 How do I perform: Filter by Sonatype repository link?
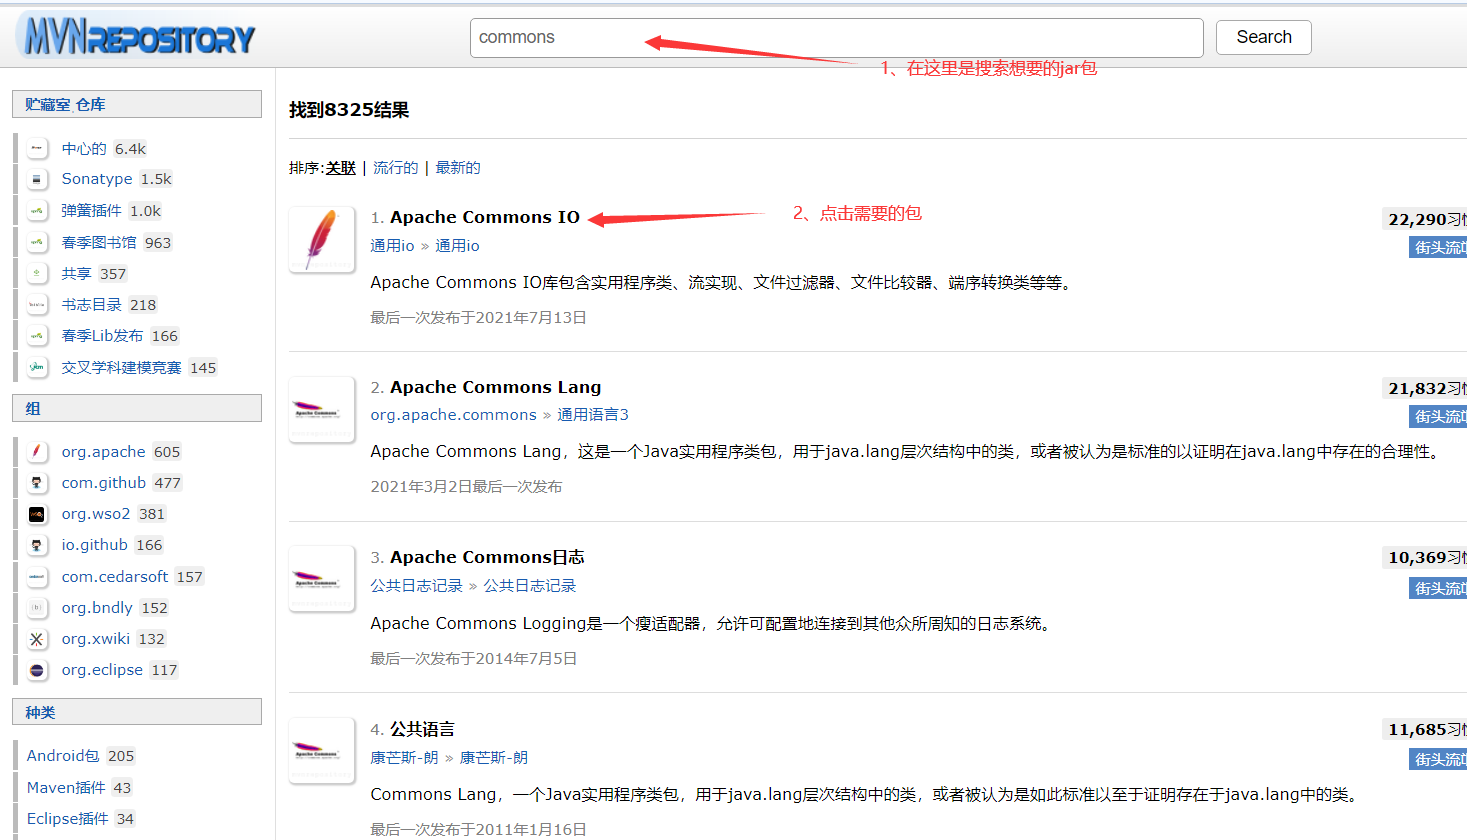pyautogui.click(x=97, y=179)
